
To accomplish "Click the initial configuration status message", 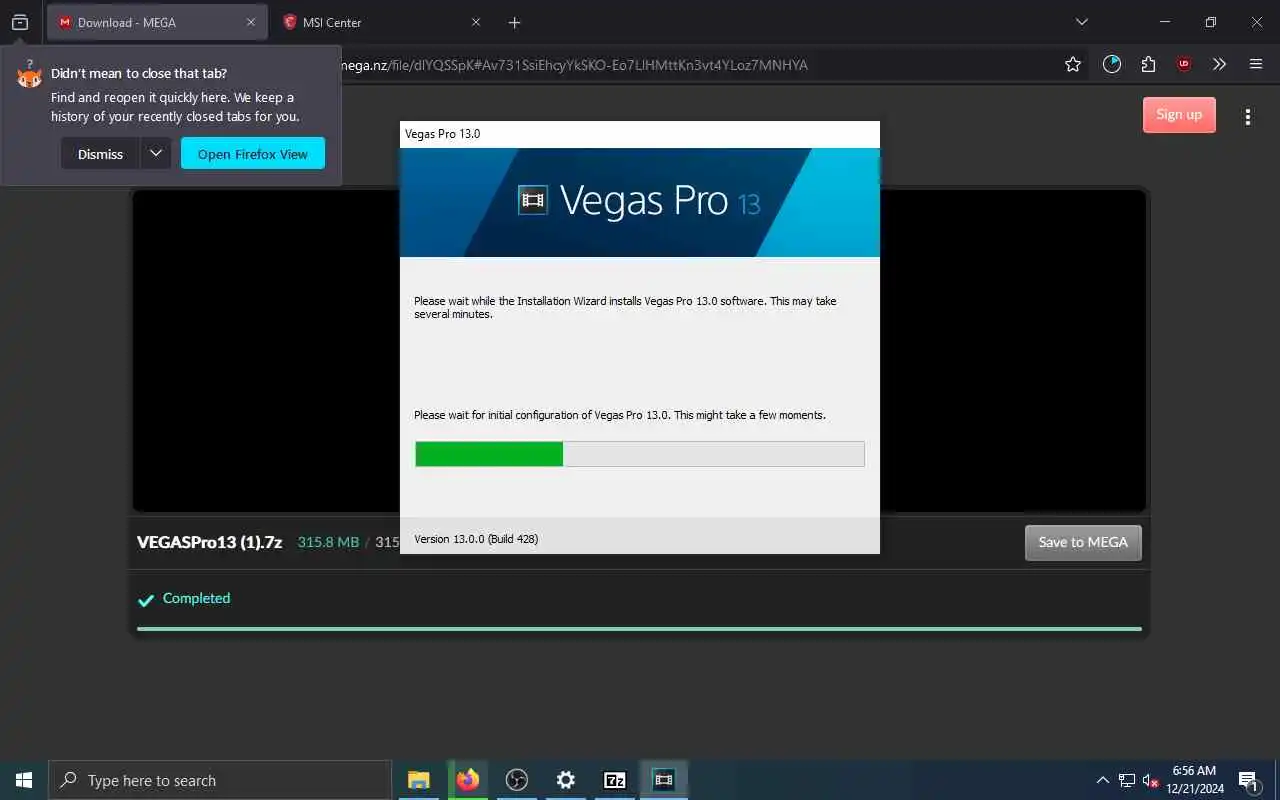I will (620, 415).
